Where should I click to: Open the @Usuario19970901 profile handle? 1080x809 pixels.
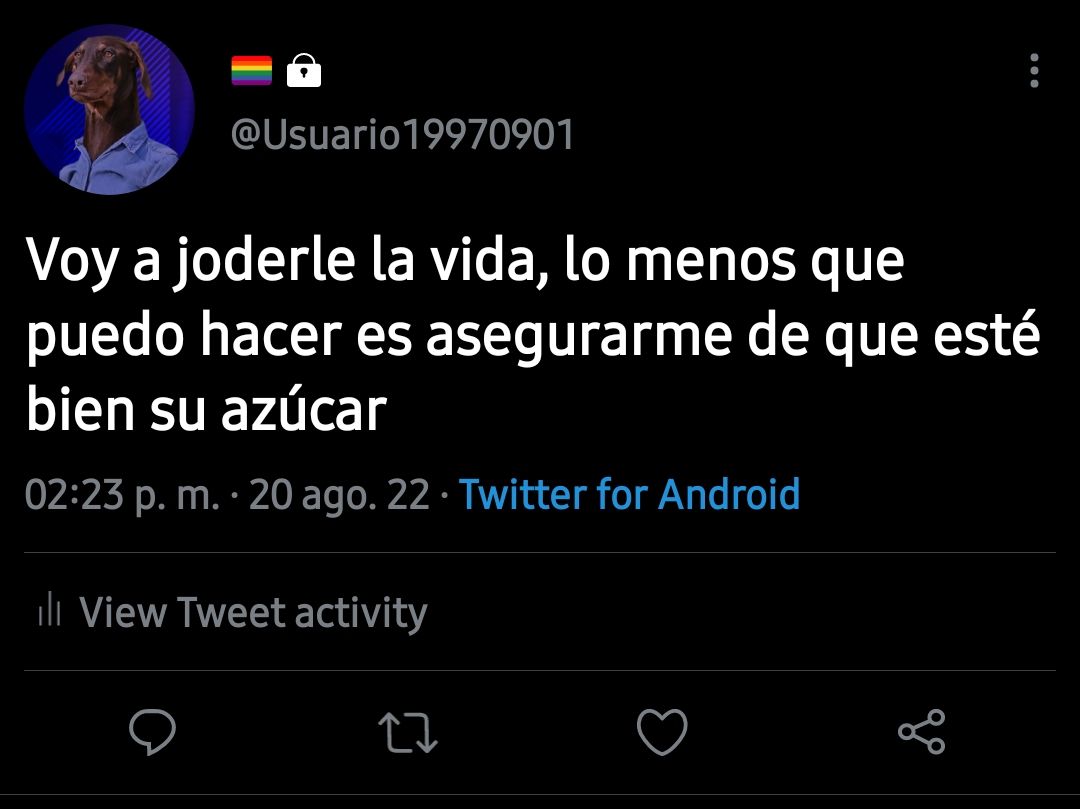[402, 134]
